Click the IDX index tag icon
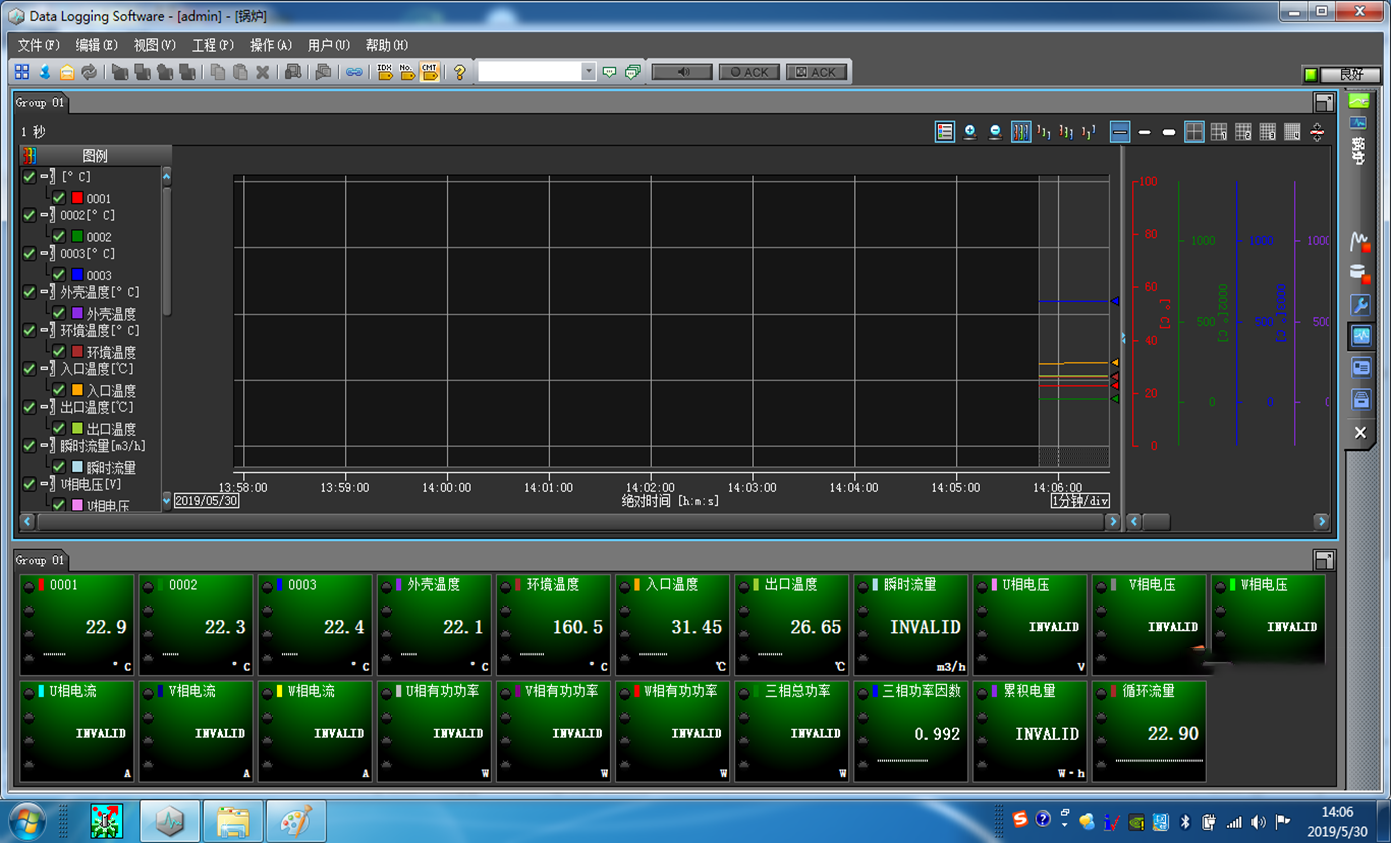Screen dimensions: 1391x843 pyautogui.click(x=384, y=72)
